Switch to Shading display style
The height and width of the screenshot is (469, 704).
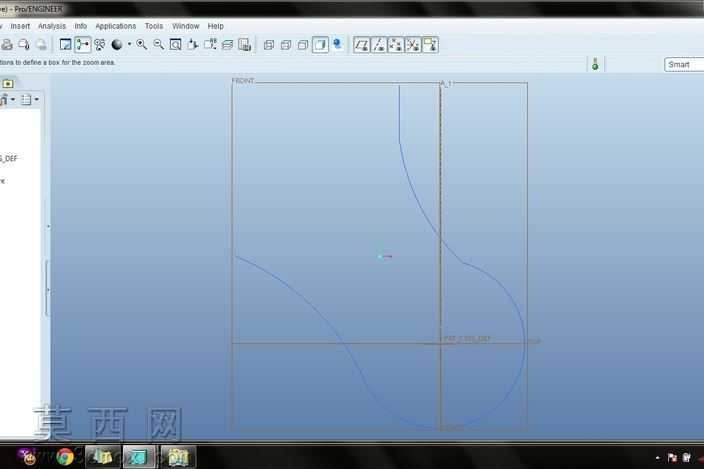[x=321, y=45]
